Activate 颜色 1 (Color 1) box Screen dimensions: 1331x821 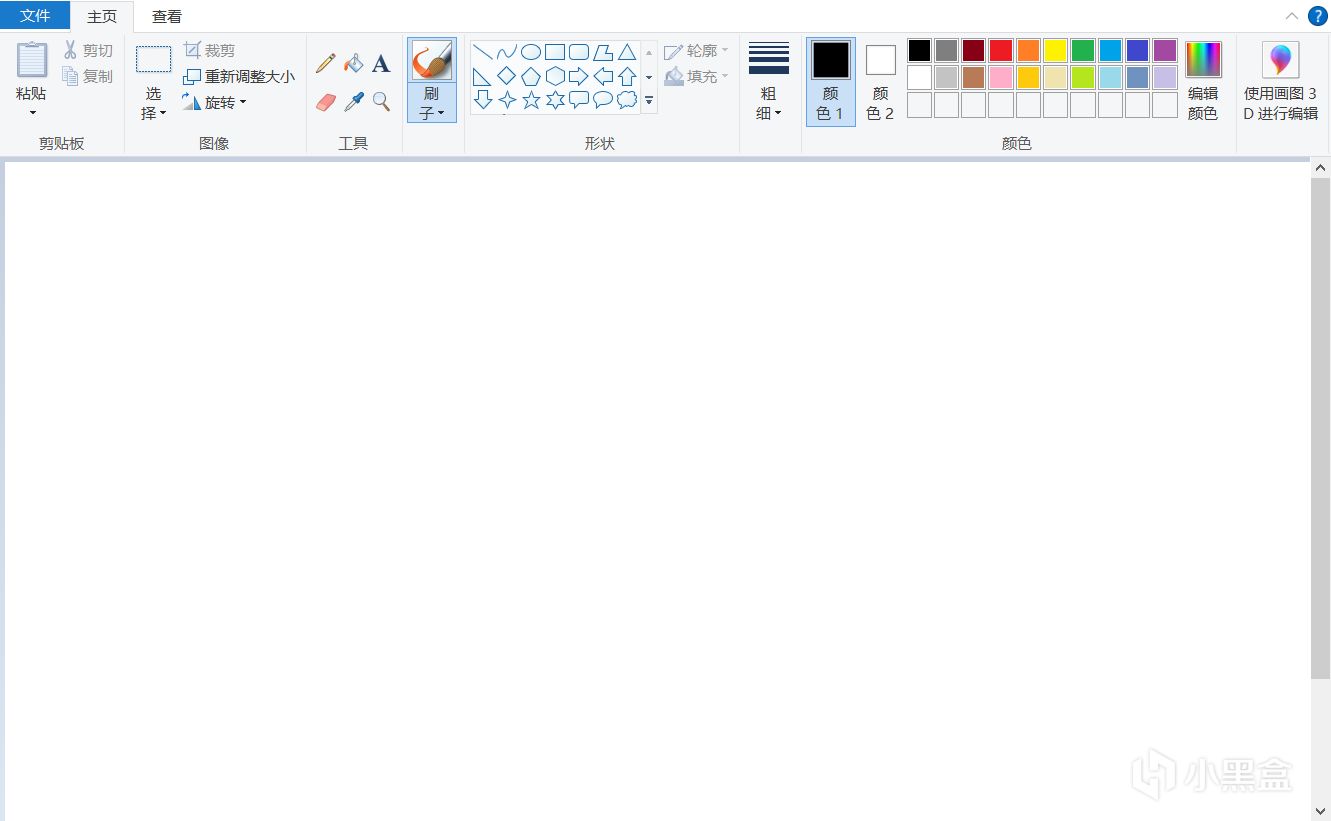(x=831, y=82)
